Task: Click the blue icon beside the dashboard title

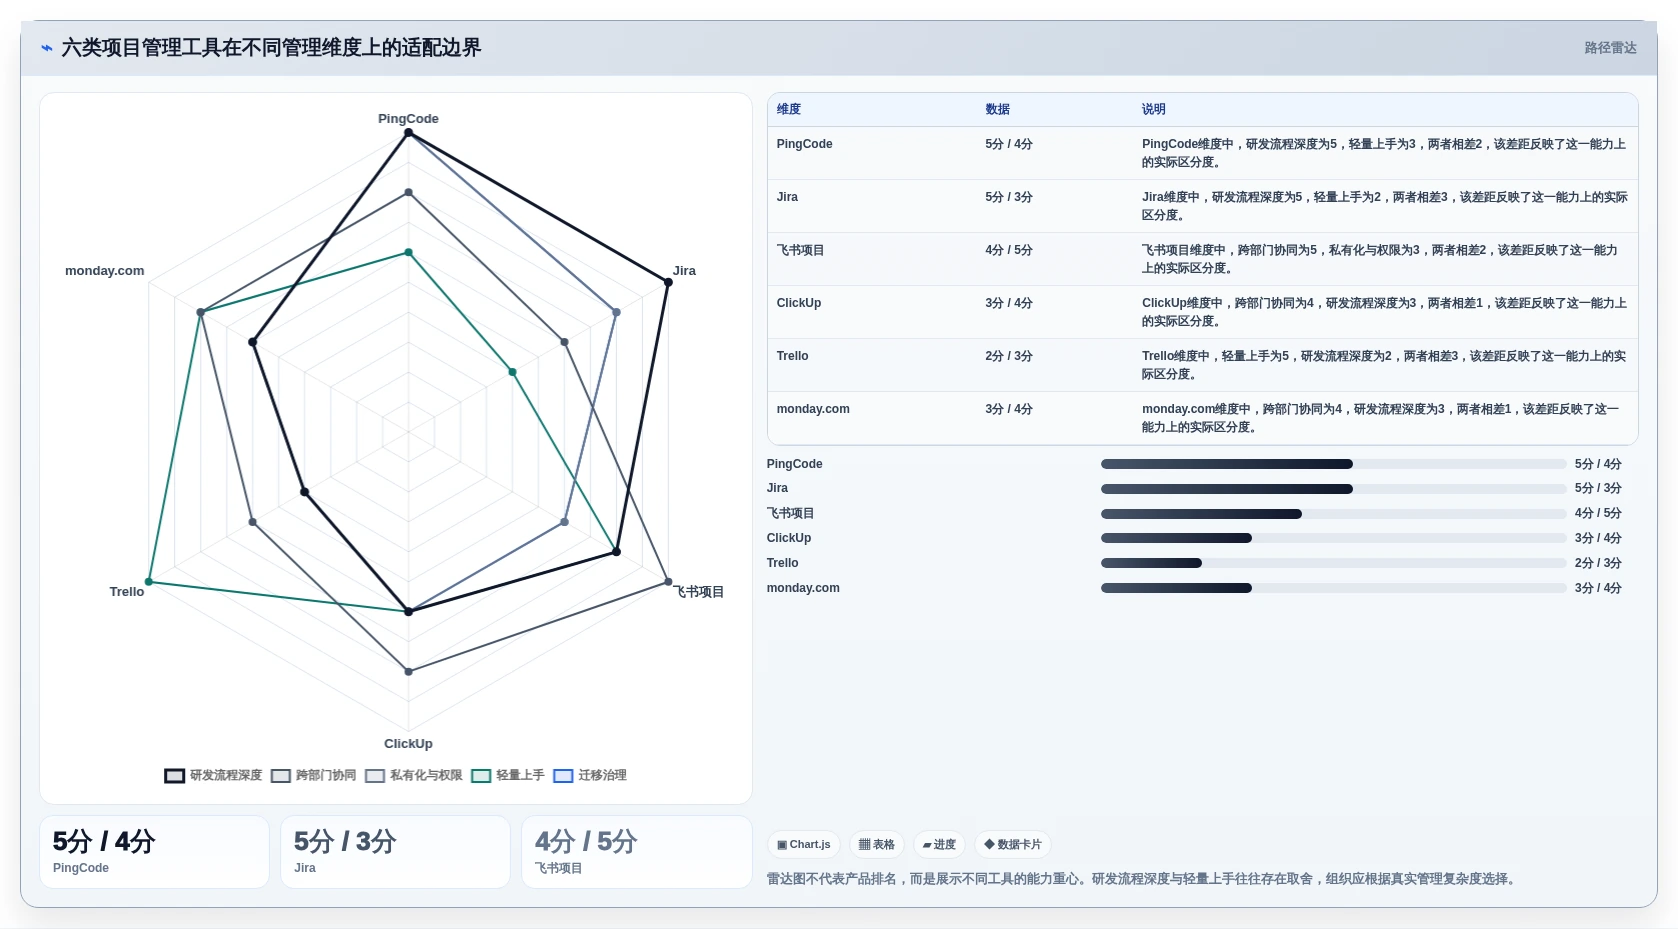Action: coord(46,48)
